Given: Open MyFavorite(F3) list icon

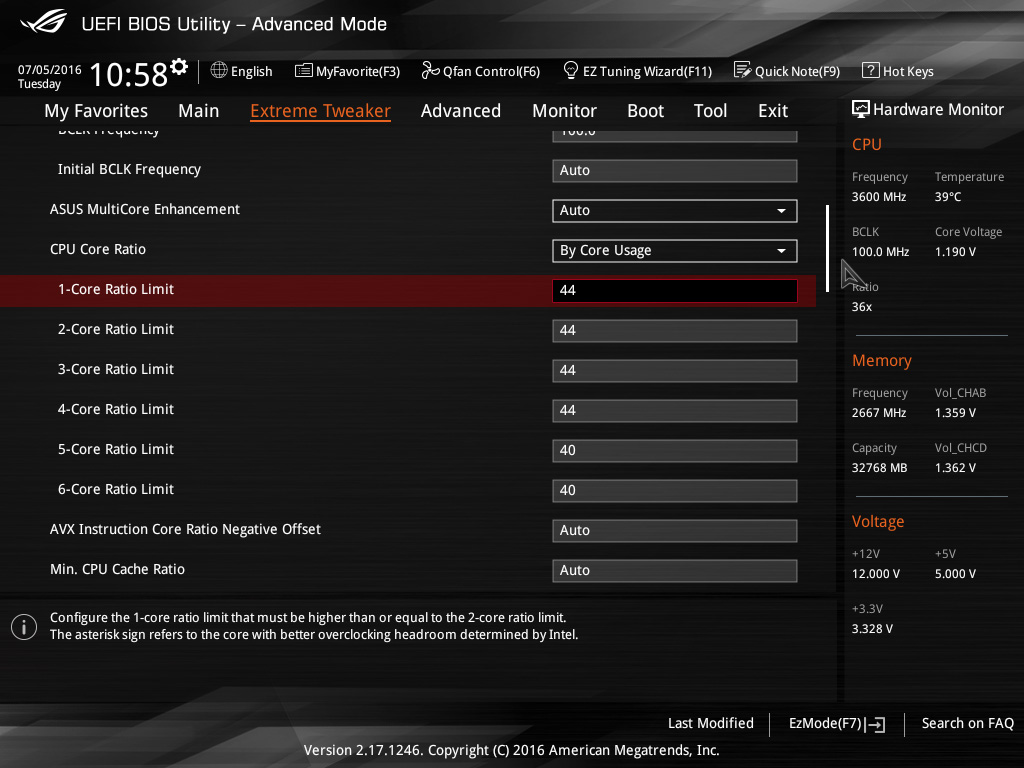Looking at the screenshot, I should click(x=304, y=71).
